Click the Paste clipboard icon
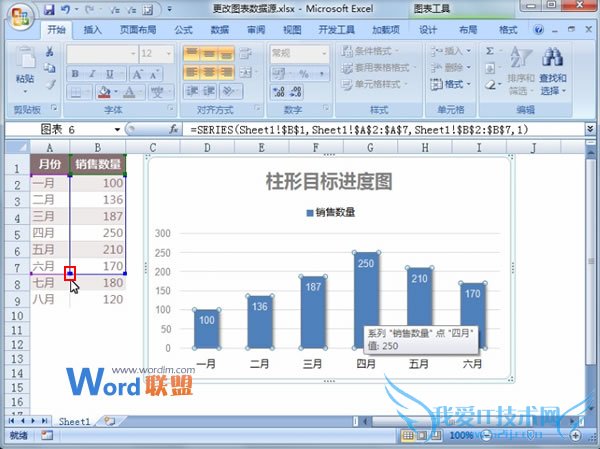 pos(25,57)
